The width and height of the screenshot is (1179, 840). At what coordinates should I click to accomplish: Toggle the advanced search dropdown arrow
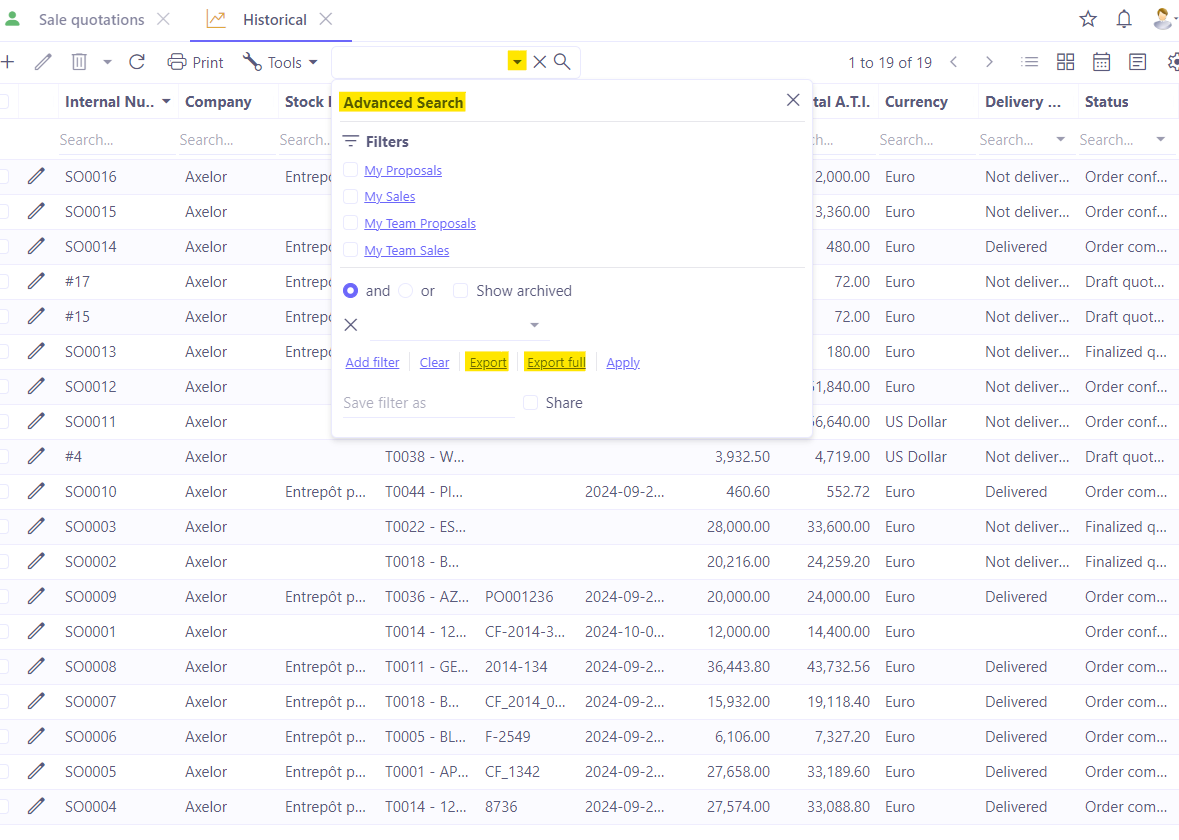[x=516, y=62]
